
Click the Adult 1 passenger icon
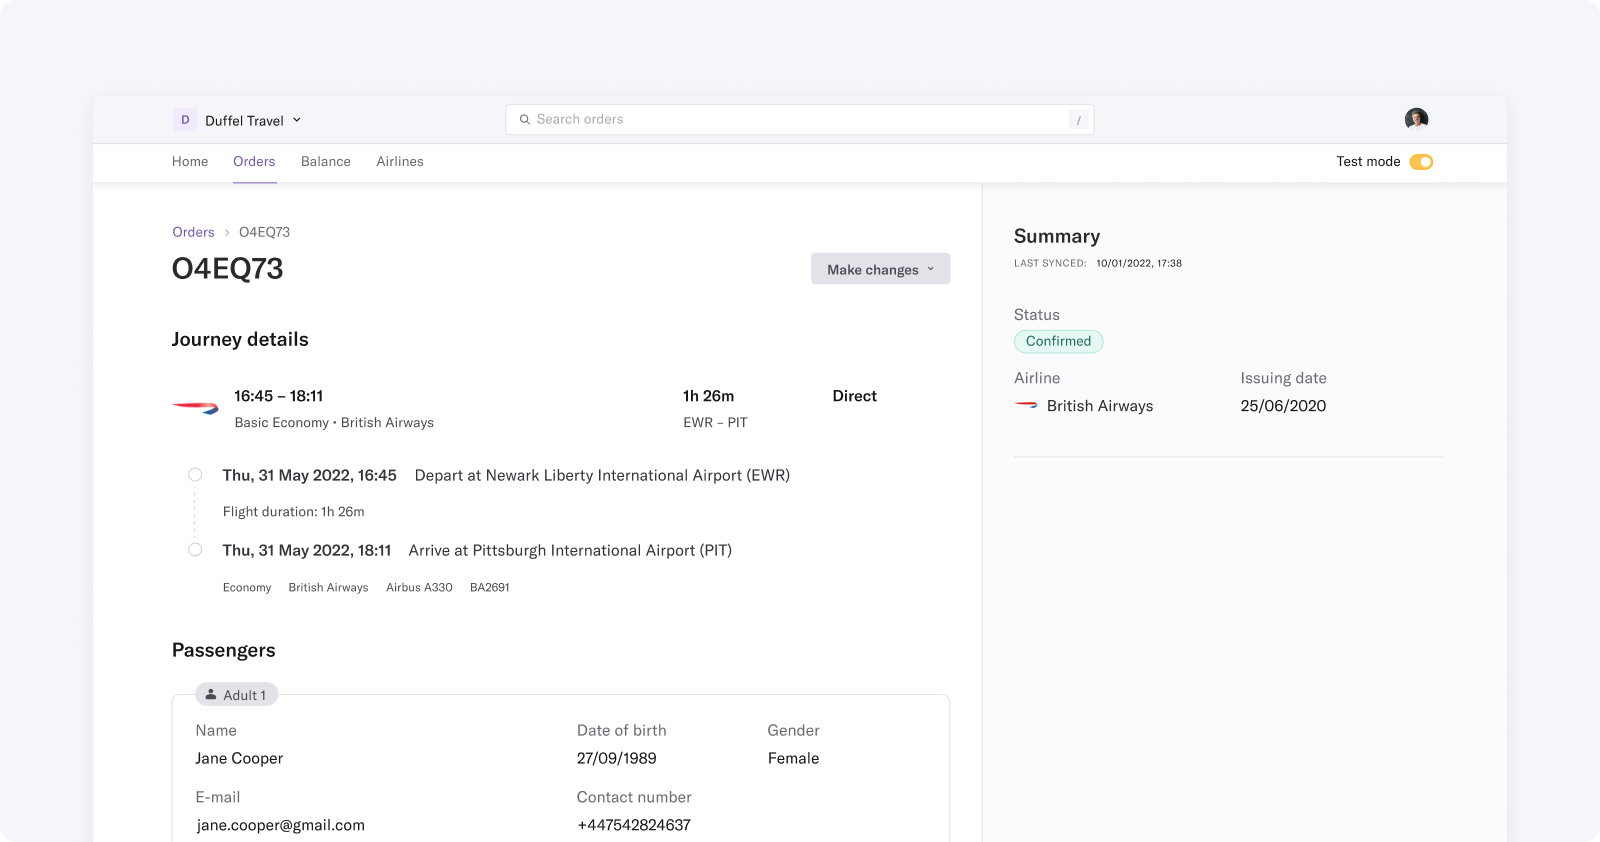[211, 694]
